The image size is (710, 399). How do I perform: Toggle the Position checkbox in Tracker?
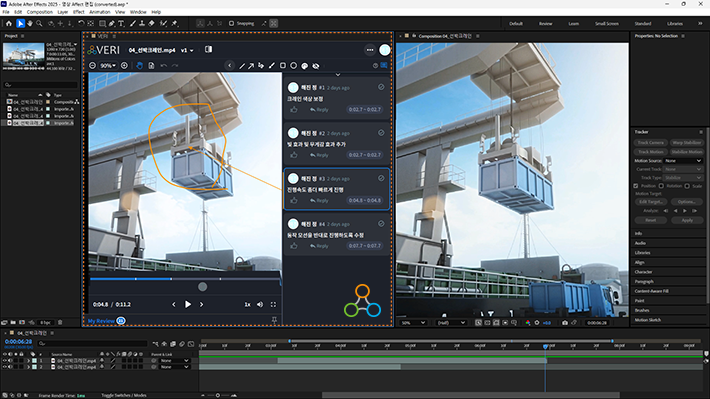636,186
